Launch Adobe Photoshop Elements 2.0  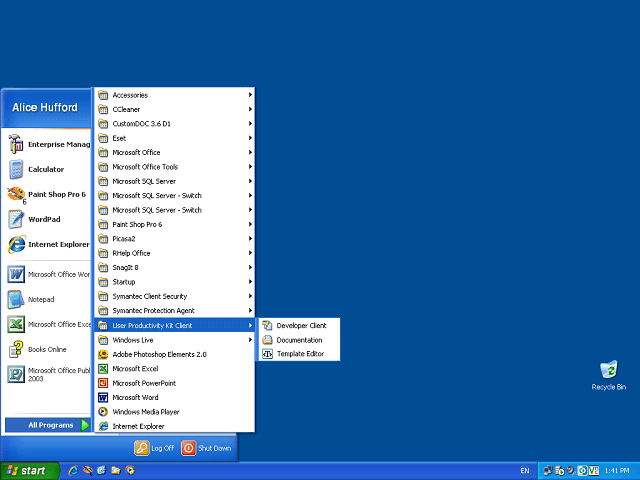point(174,354)
